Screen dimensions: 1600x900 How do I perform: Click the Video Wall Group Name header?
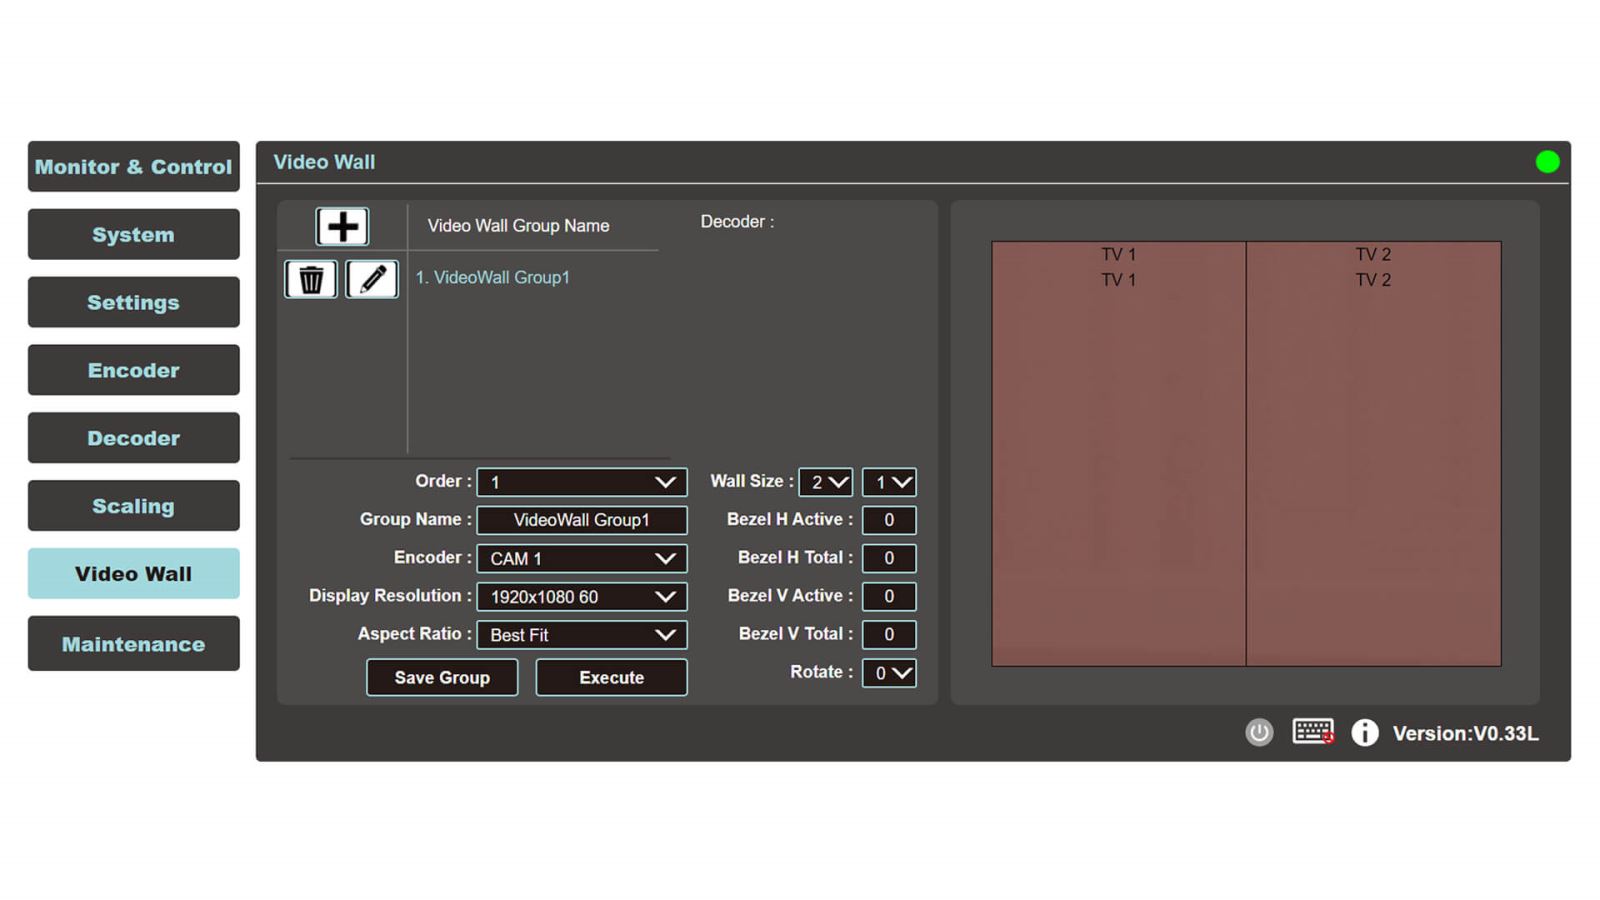(x=518, y=226)
